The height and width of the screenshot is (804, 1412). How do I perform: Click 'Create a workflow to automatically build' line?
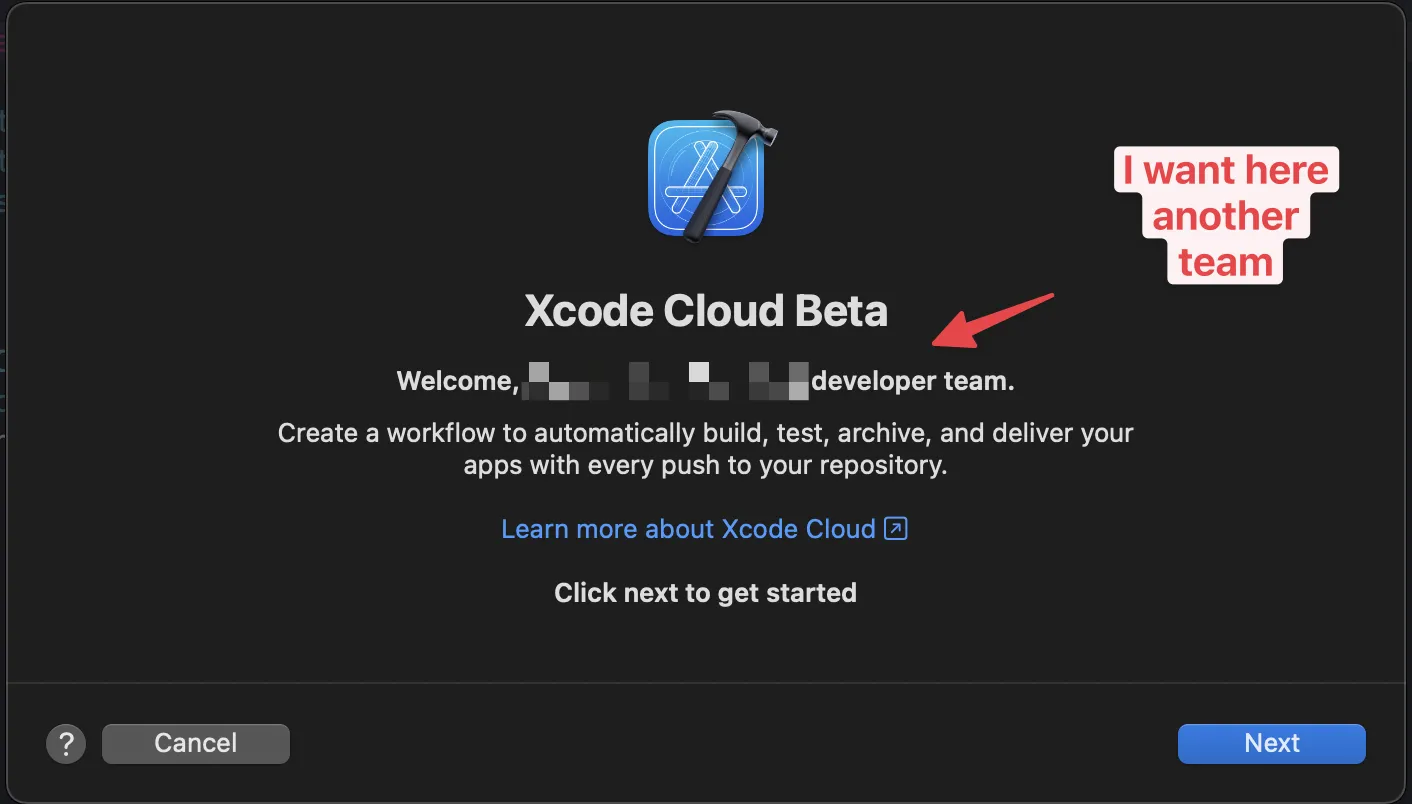coord(705,434)
